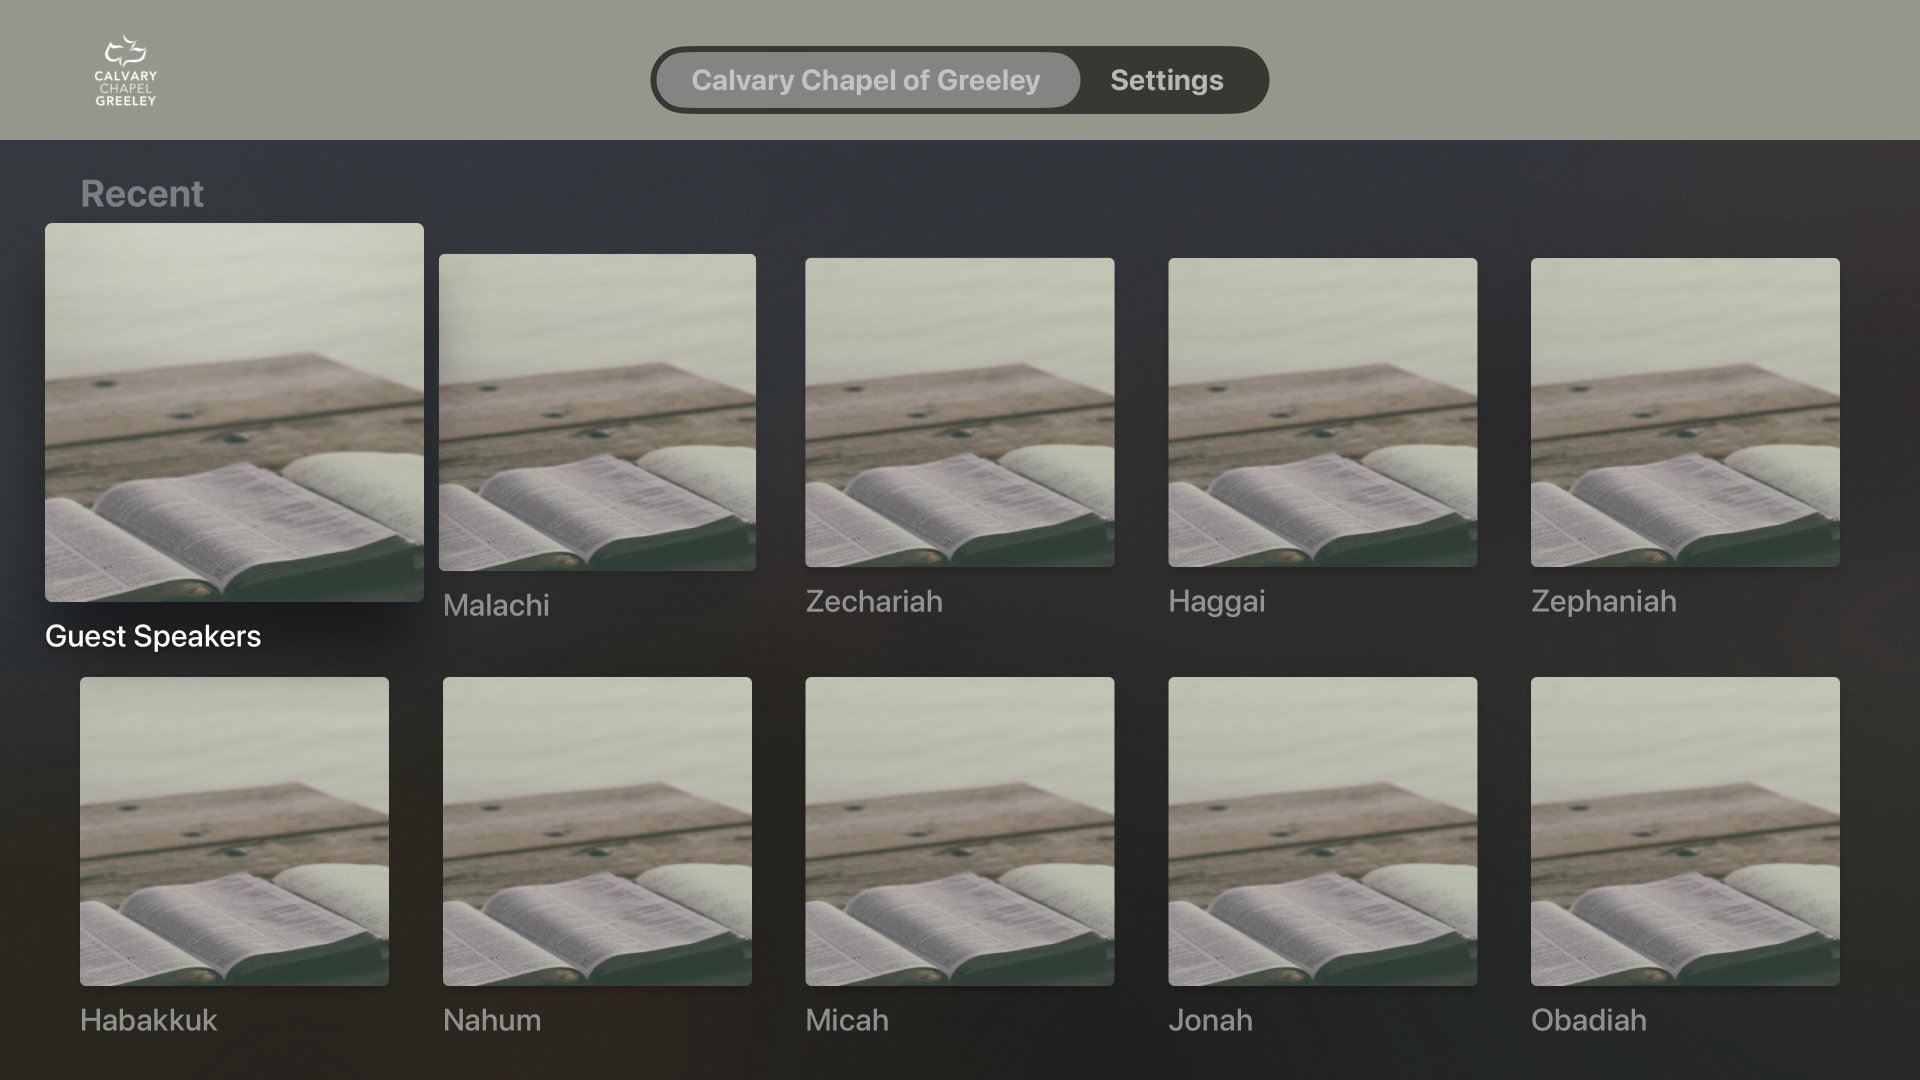This screenshot has height=1080, width=1920.
Task: Open the Habakkuk series thumbnail
Action: click(x=234, y=831)
